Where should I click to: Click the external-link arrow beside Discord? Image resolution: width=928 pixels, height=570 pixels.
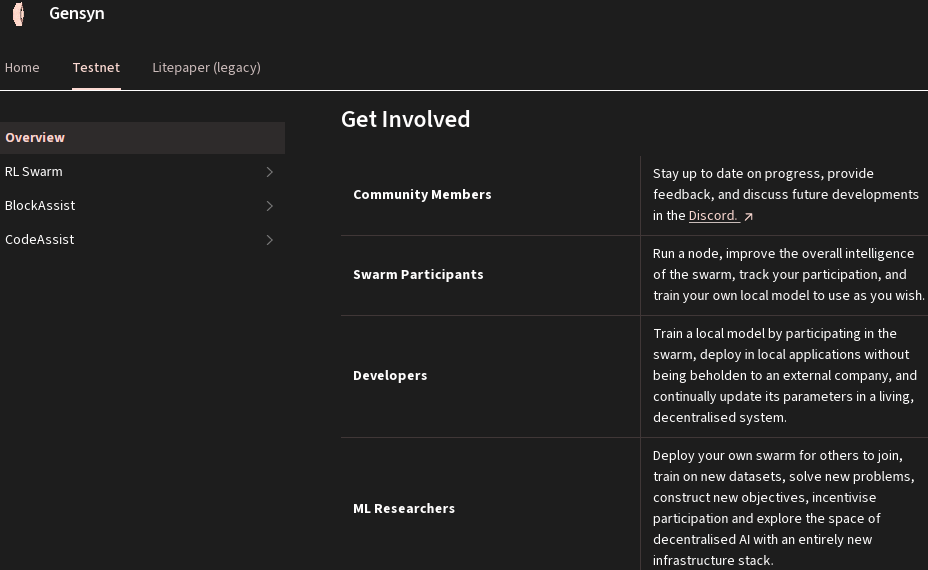coord(748,216)
